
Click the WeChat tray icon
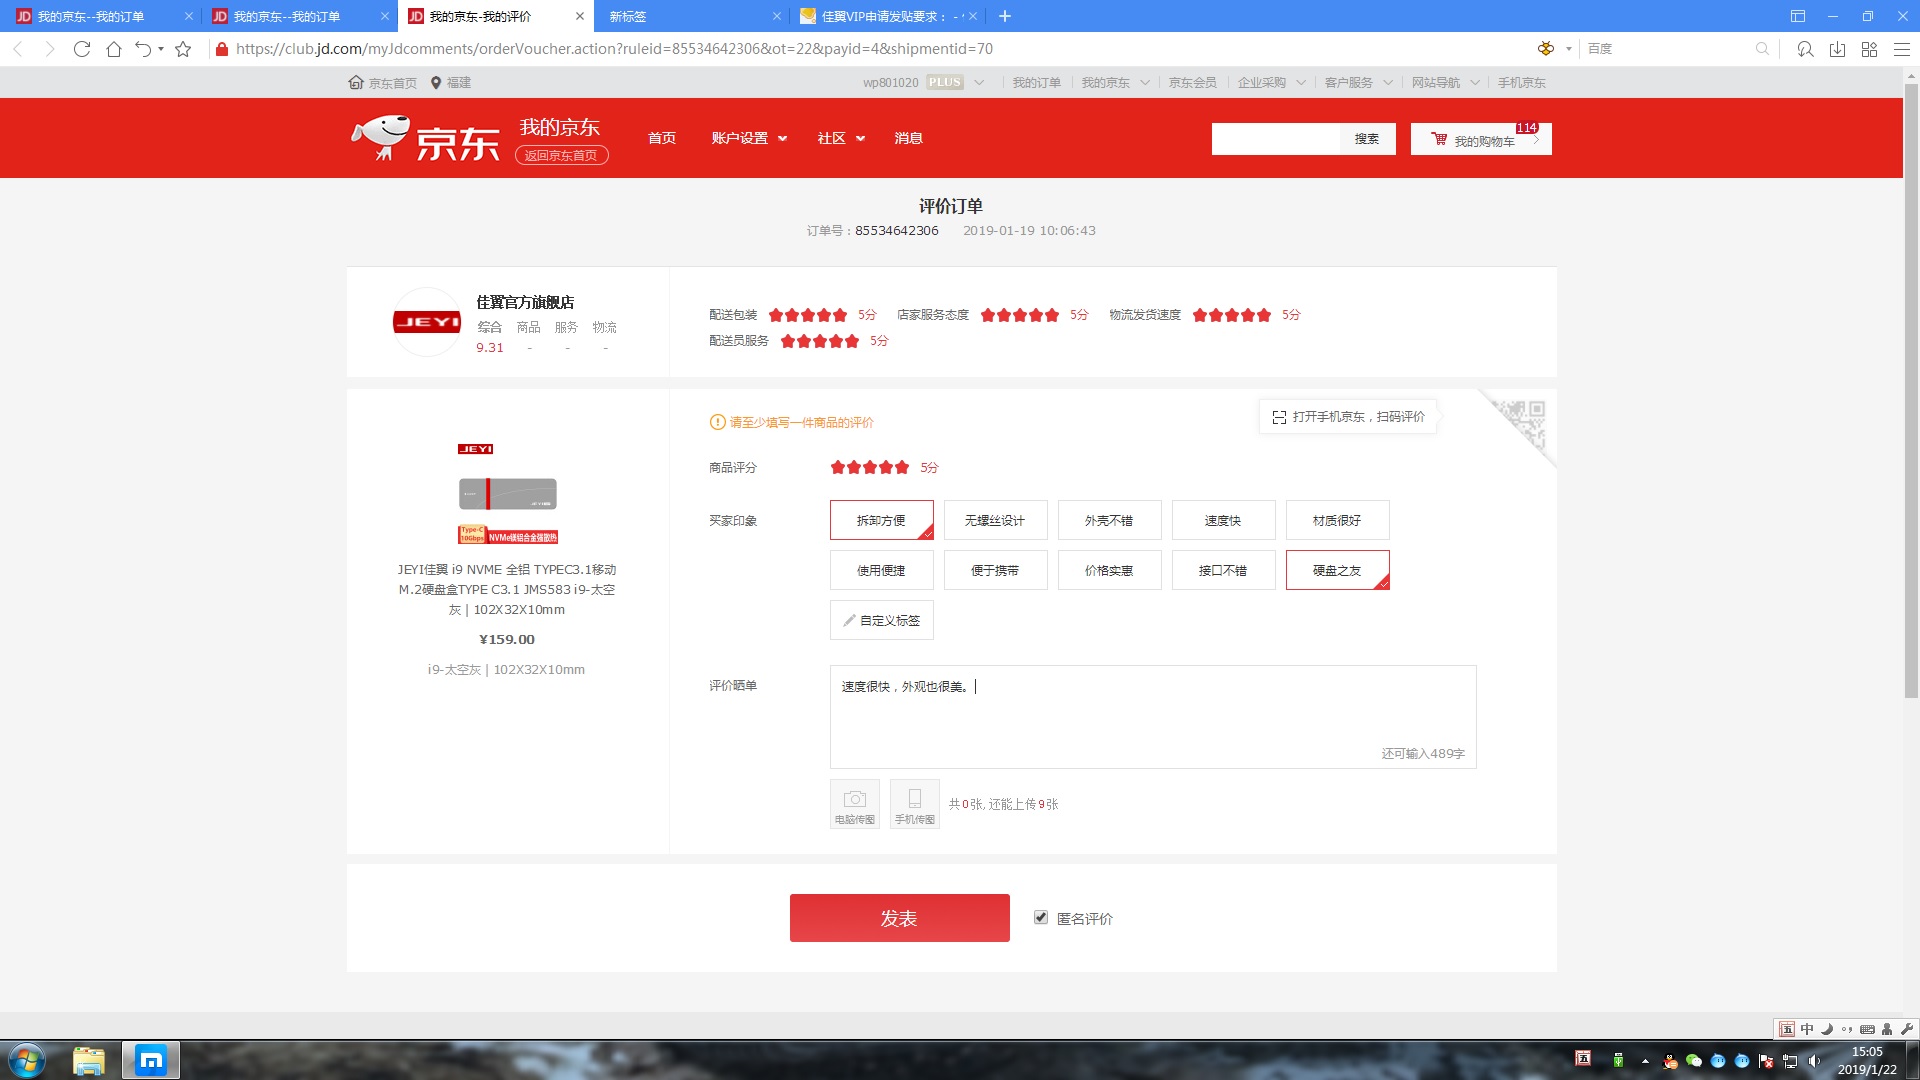click(x=1693, y=1061)
